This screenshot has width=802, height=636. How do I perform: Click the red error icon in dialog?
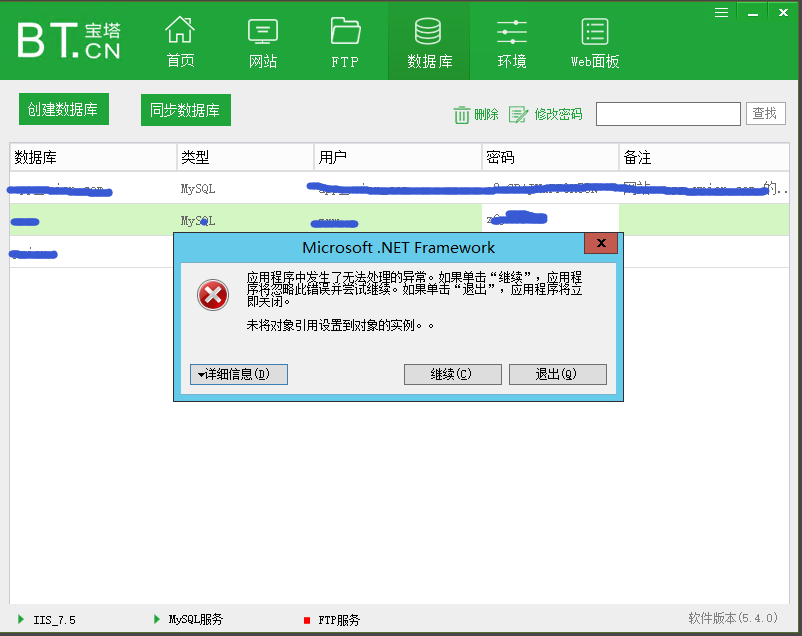(x=213, y=295)
